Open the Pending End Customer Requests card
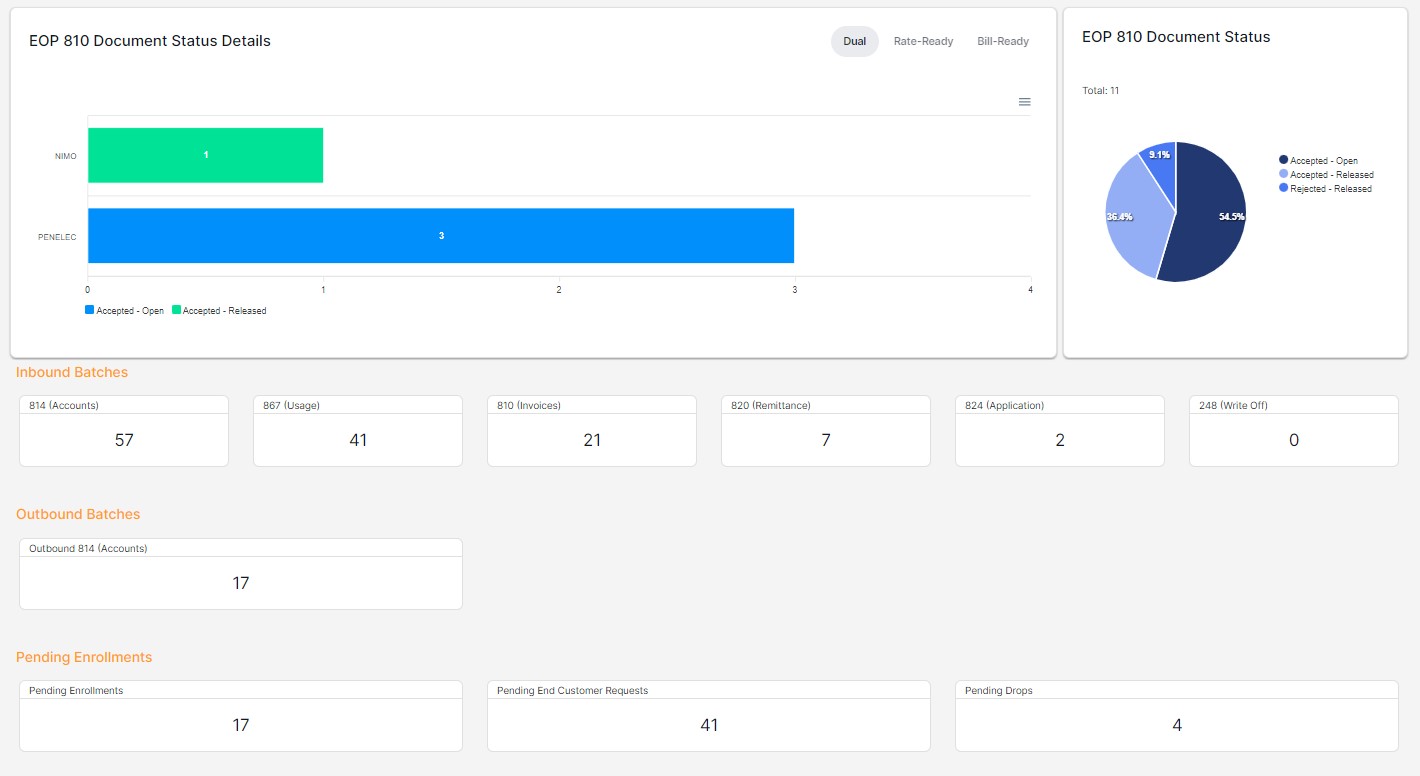Screen dimensions: 1420x776 pyautogui.click(x=709, y=716)
